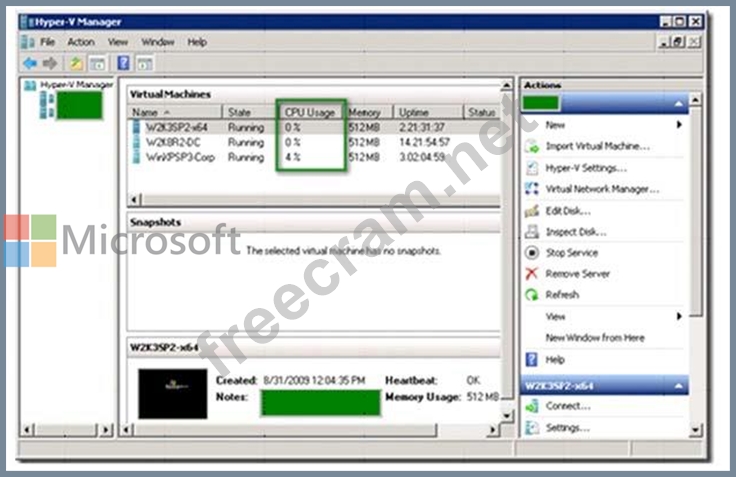The height and width of the screenshot is (477, 736).
Task: Click the Stop Service icon
Action: pyautogui.click(x=532, y=253)
